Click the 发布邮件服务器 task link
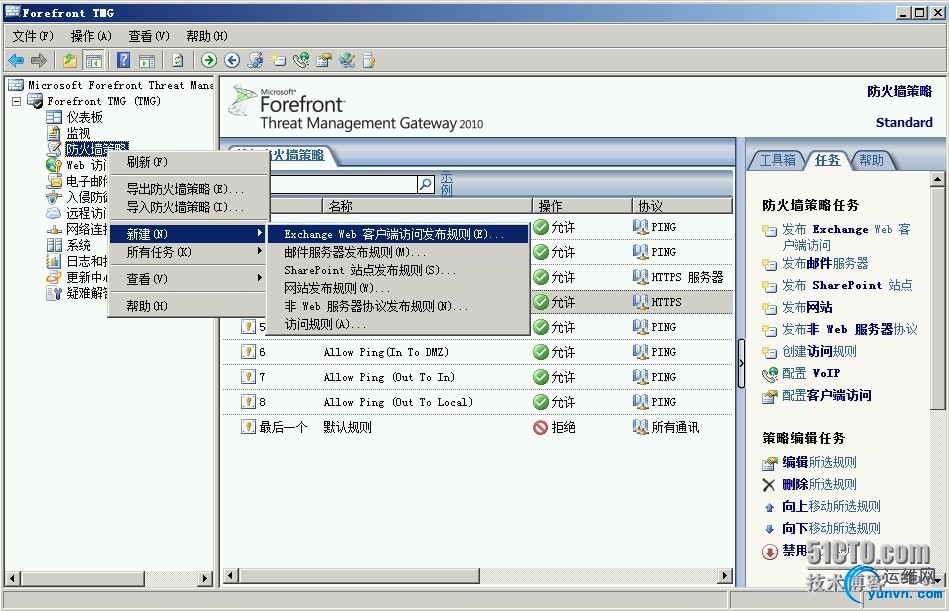The image size is (949, 611). [x=825, y=263]
